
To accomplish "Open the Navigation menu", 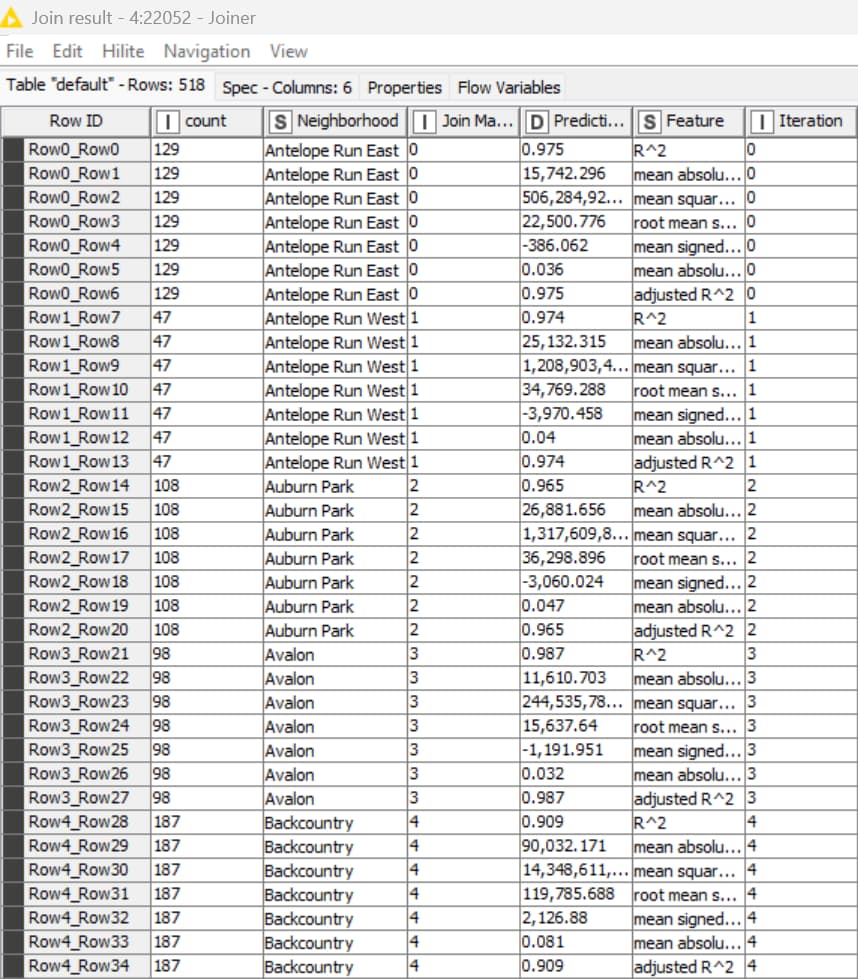I will 207,51.
